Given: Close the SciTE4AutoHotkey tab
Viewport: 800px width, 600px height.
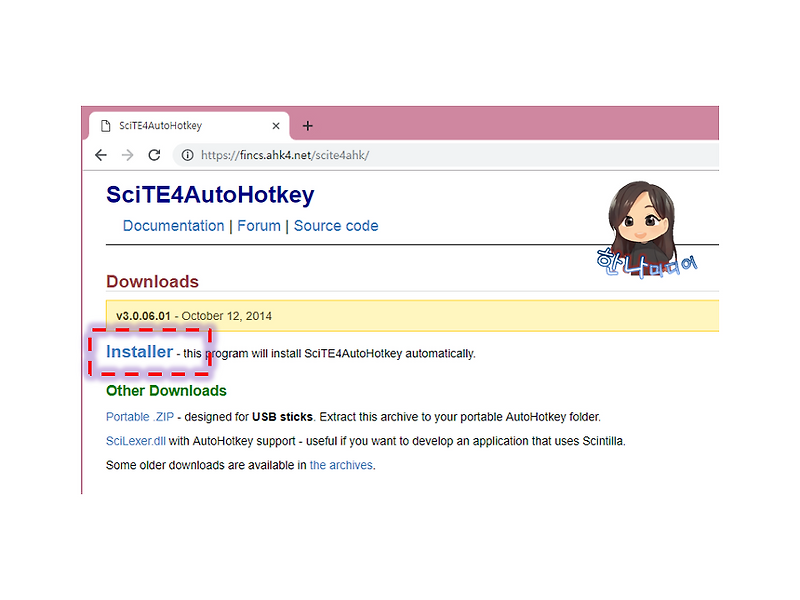Looking at the screenshot, I should point(276,126).
